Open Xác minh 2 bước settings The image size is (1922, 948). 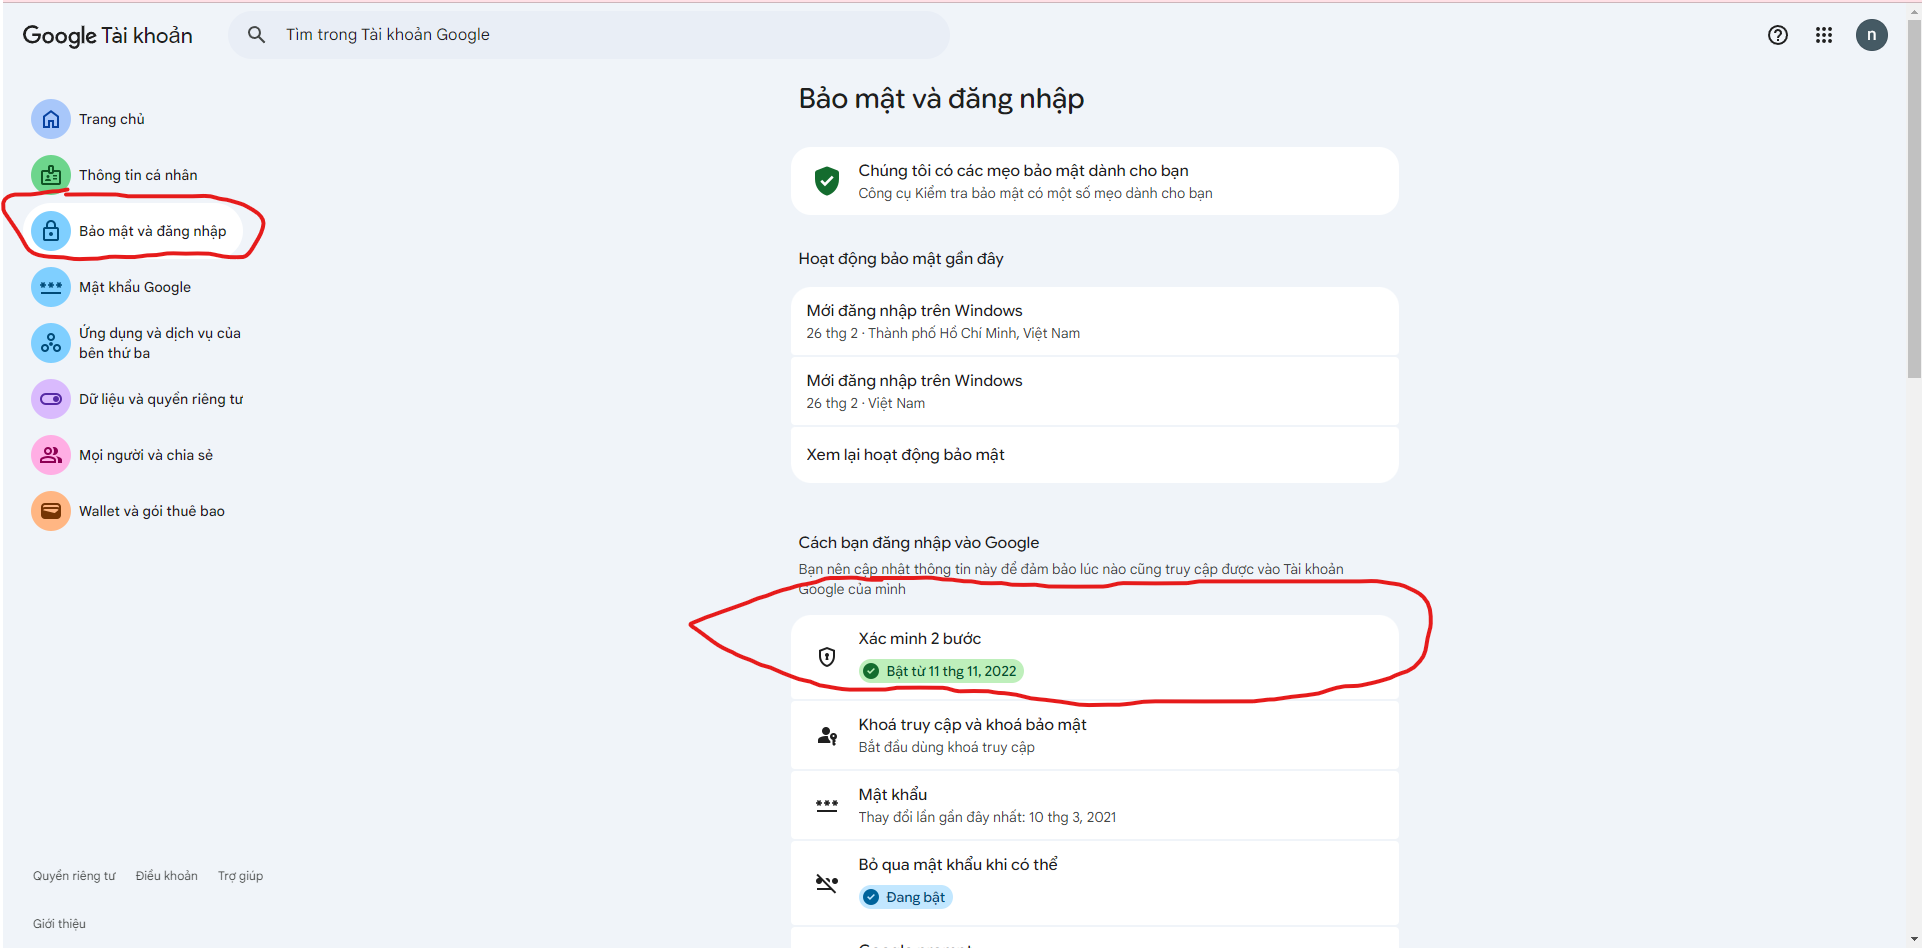(1094, 655)
